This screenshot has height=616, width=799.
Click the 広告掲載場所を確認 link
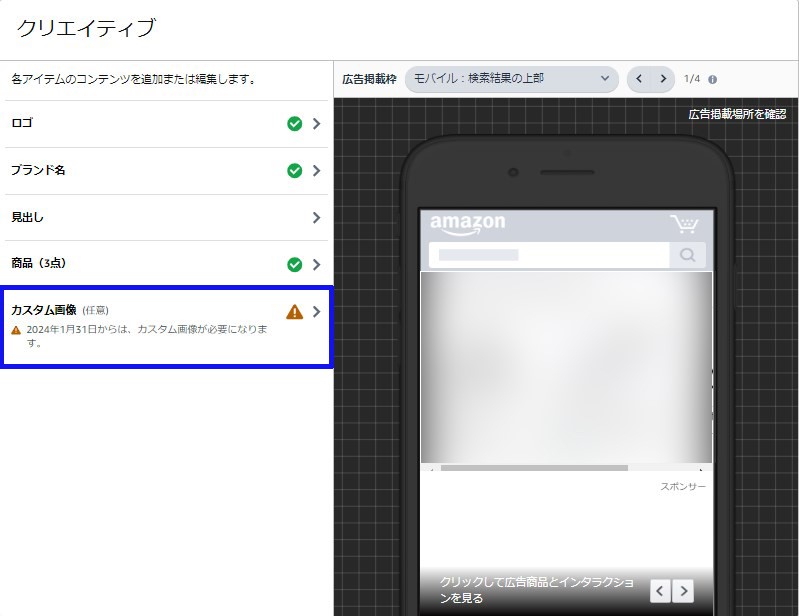click(737, 114)
